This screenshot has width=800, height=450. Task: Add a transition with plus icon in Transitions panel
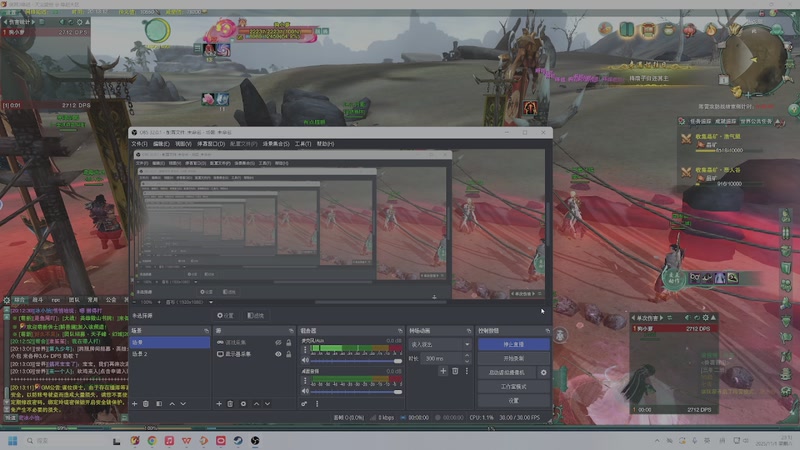click(443, 371)
